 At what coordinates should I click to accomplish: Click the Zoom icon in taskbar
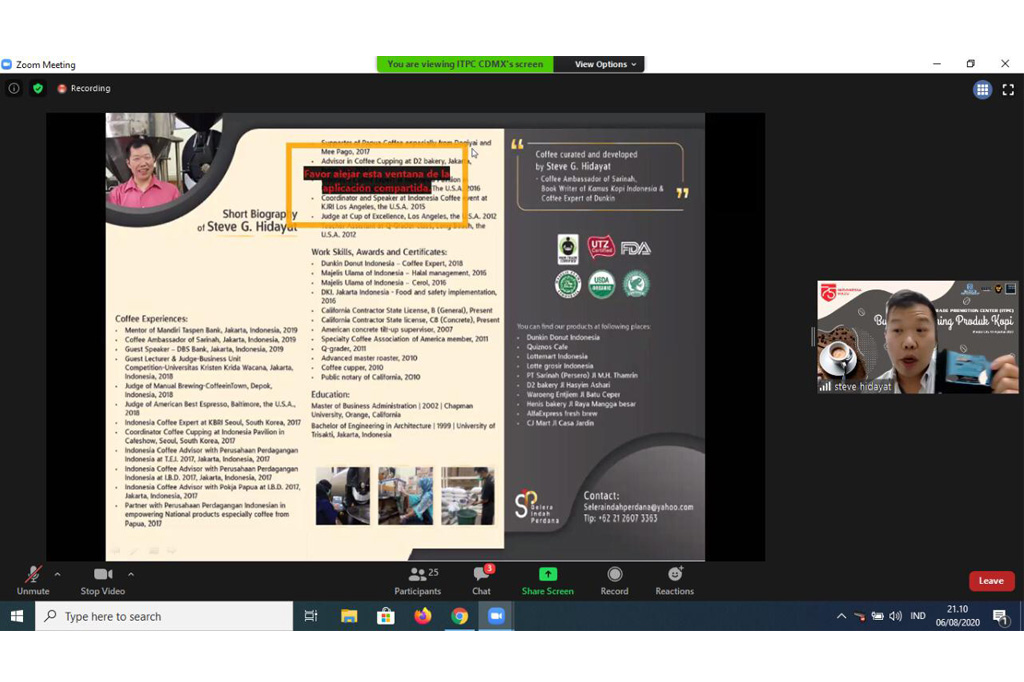pyautogui.click(x=496, y=616)
